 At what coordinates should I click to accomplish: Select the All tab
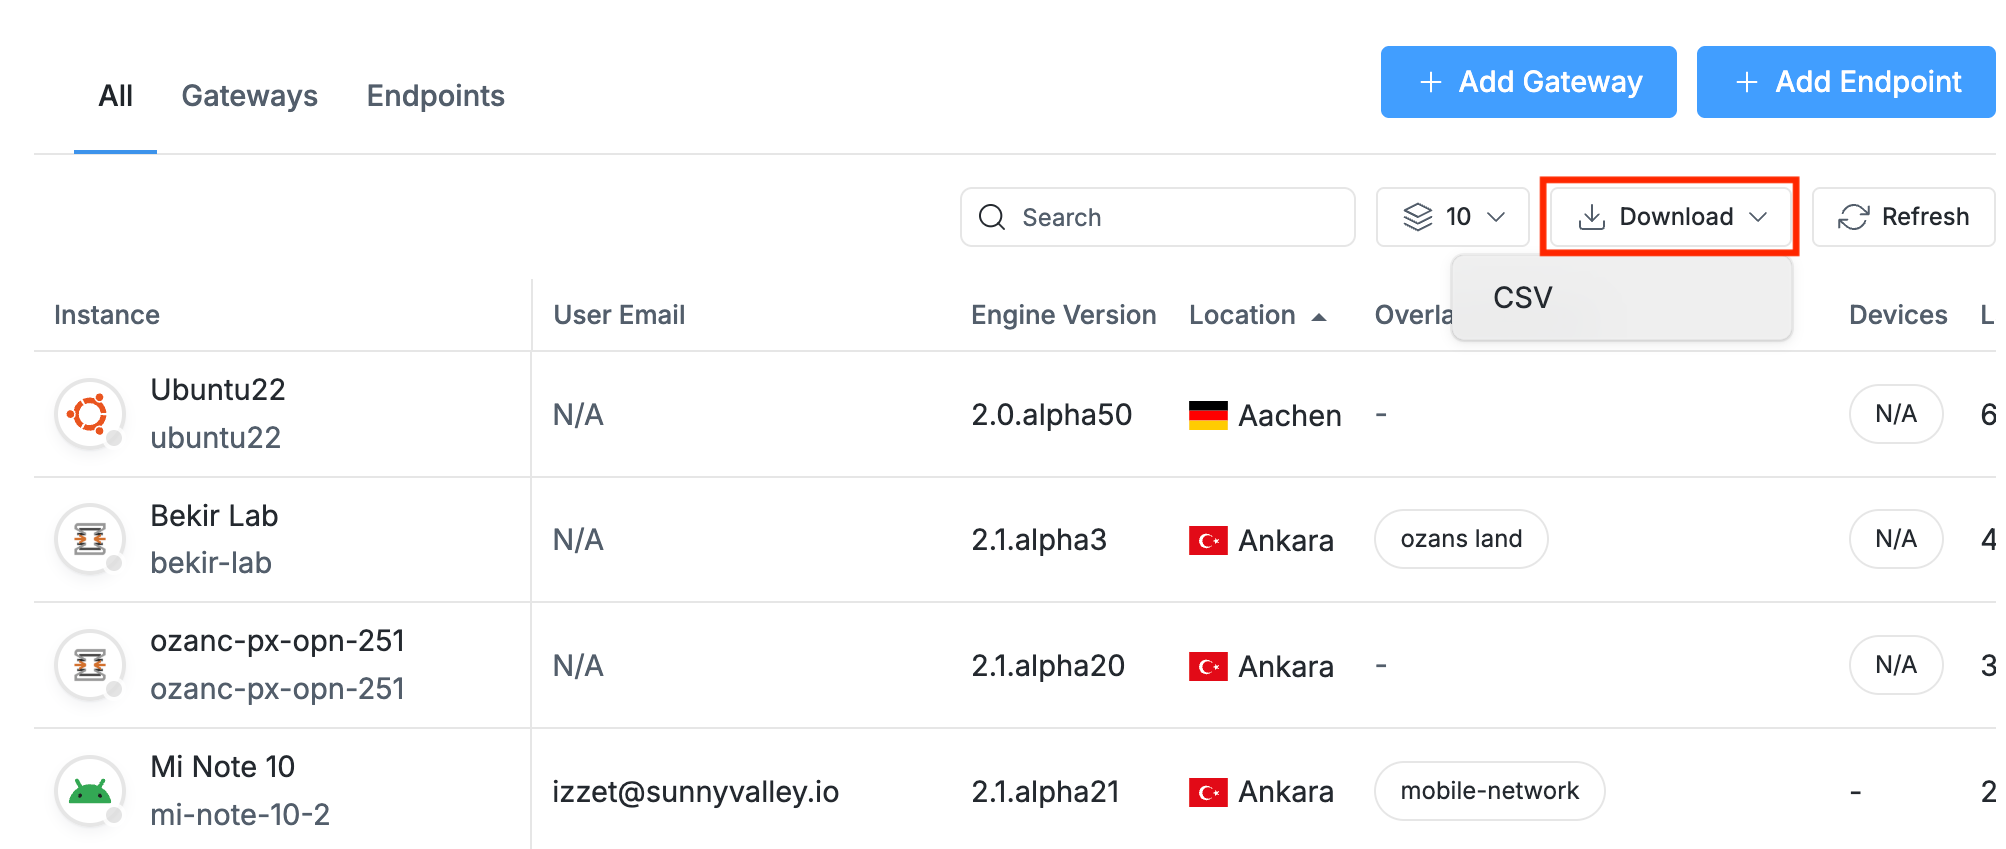pos(115,96)
